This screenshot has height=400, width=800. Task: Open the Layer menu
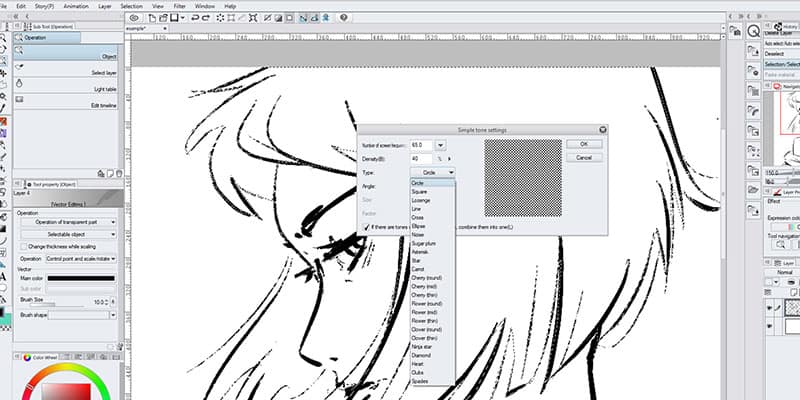coord(105,6)
